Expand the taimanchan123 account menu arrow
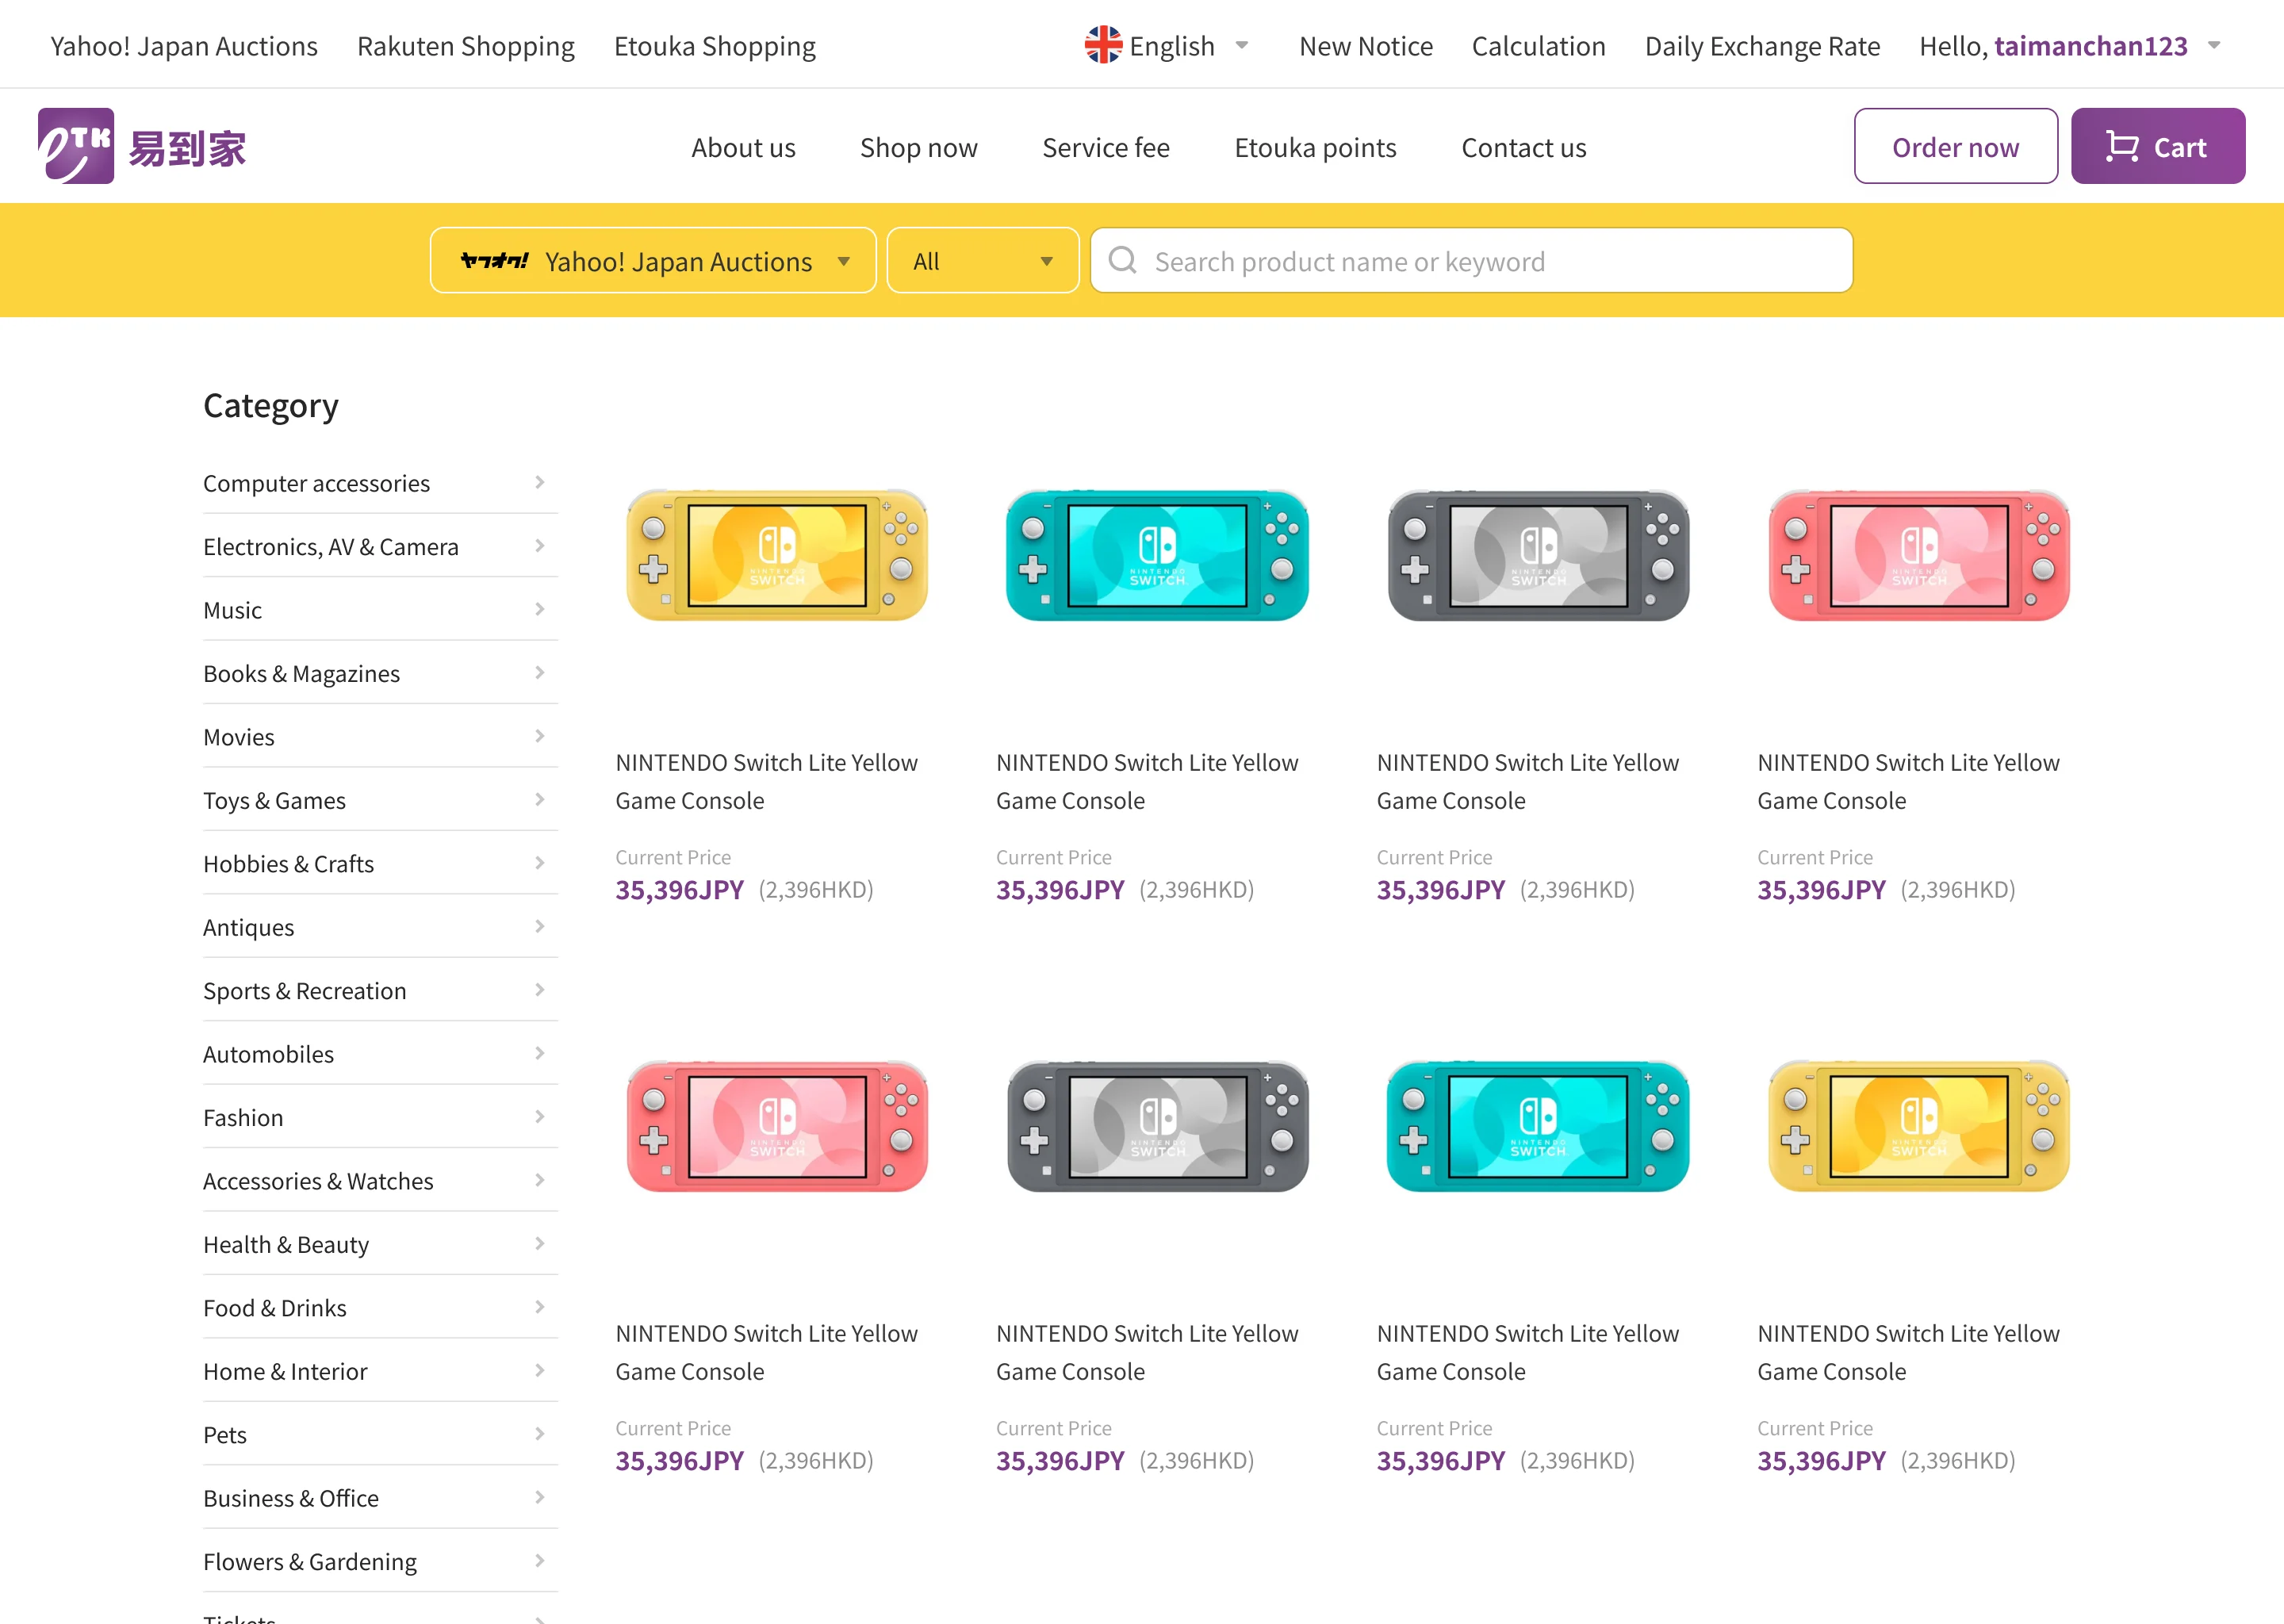Screen dimensions: 2284x1624 [2214, 46]
